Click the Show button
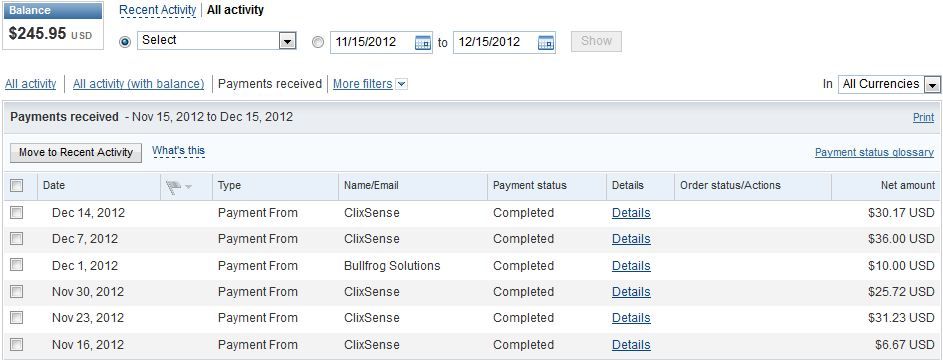This screenshot has height=360, width=943. 596,41
